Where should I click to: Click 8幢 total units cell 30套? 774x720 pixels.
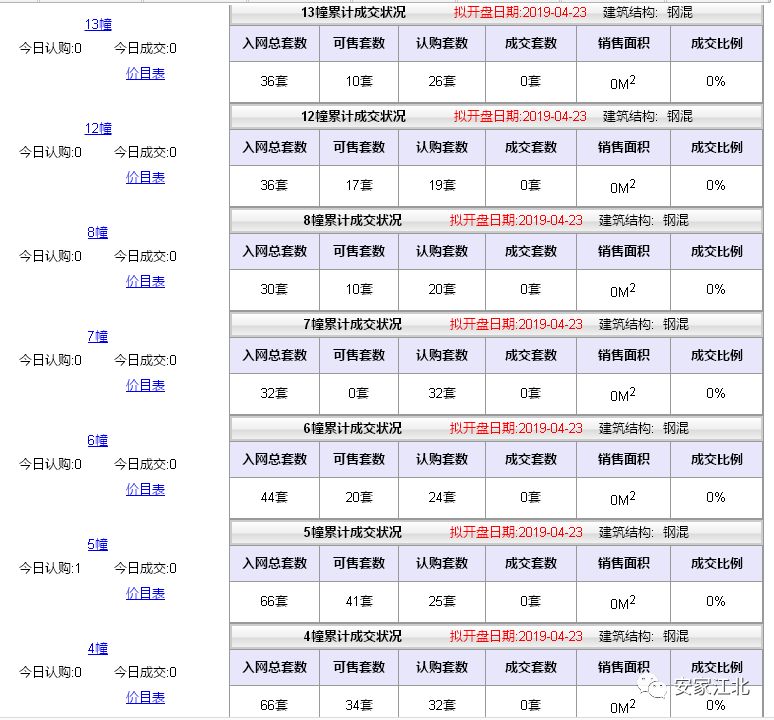[274, 289]
